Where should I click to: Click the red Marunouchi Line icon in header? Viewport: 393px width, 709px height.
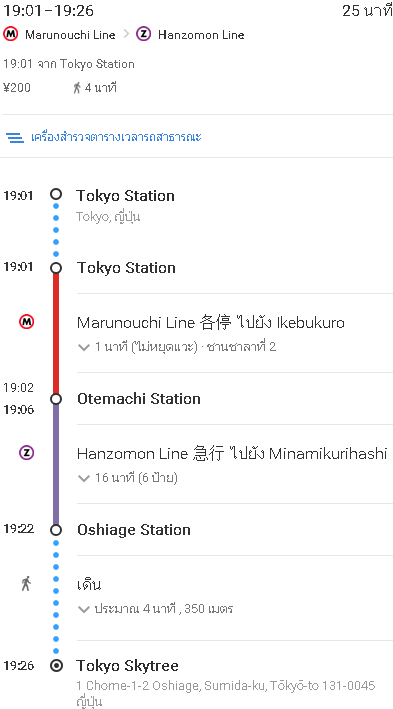point(10,34)
